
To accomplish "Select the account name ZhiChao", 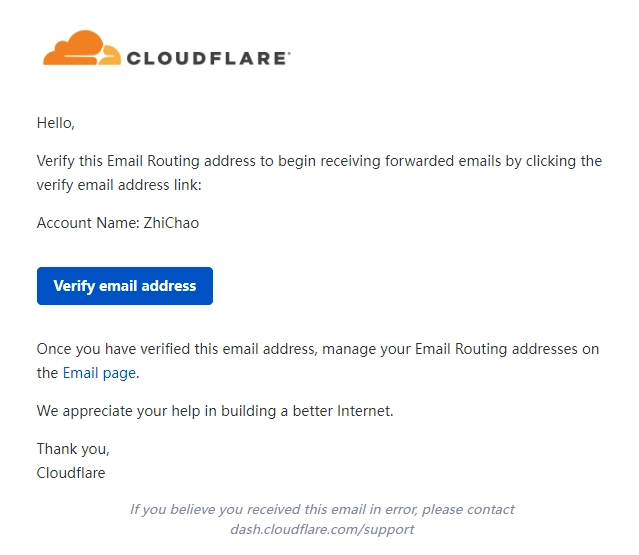I will click(173, 223).
